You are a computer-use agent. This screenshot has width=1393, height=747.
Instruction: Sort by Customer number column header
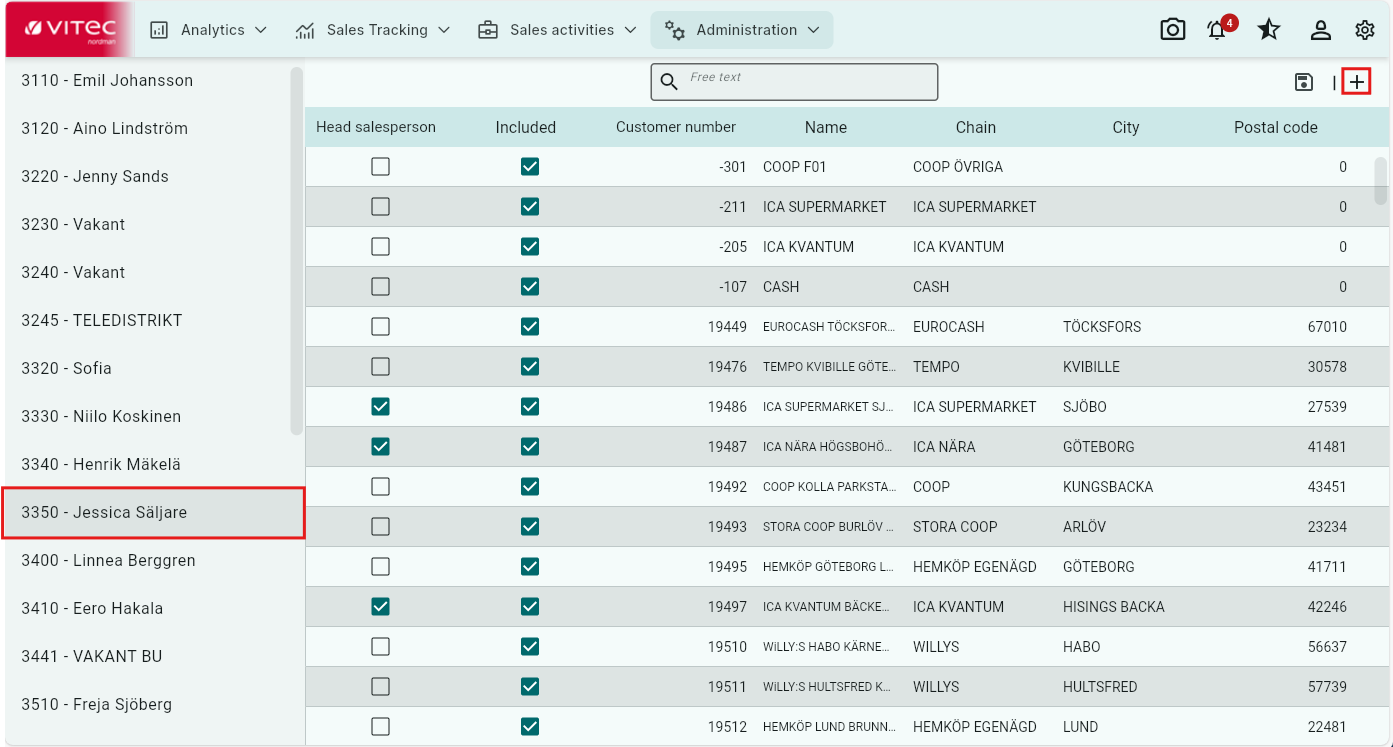[676, 127]
